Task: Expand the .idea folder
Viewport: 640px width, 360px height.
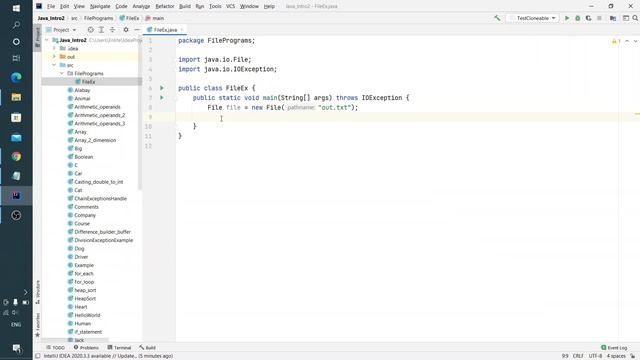Action: click(54, 49)
